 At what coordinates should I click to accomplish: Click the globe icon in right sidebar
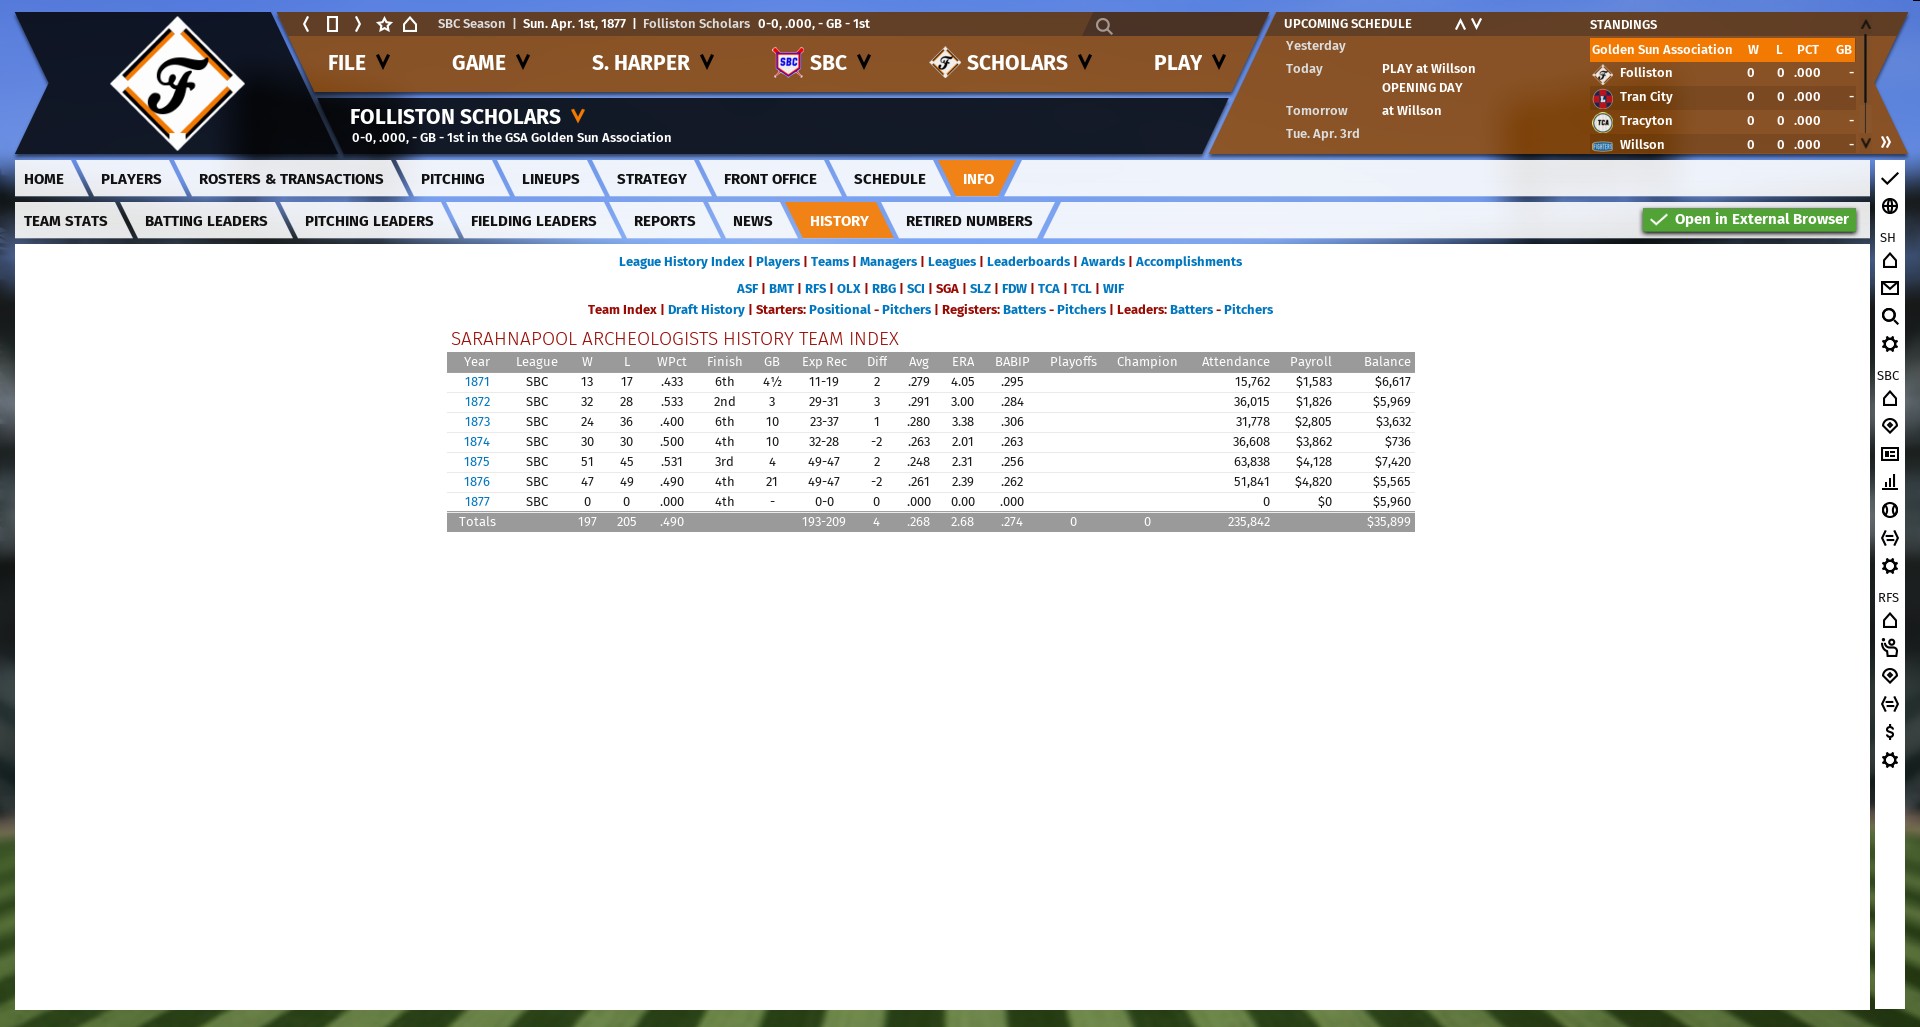pos(1889,206)
